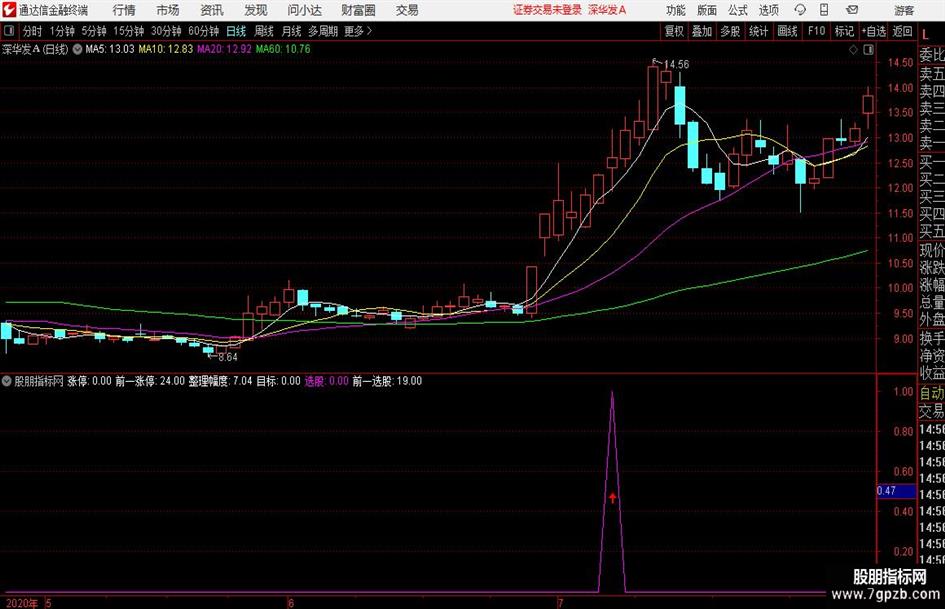Viewport: 945px width, 609px height.
Task: Click the mobile phone icon in title bar
Action: click(x=824, y=10)
